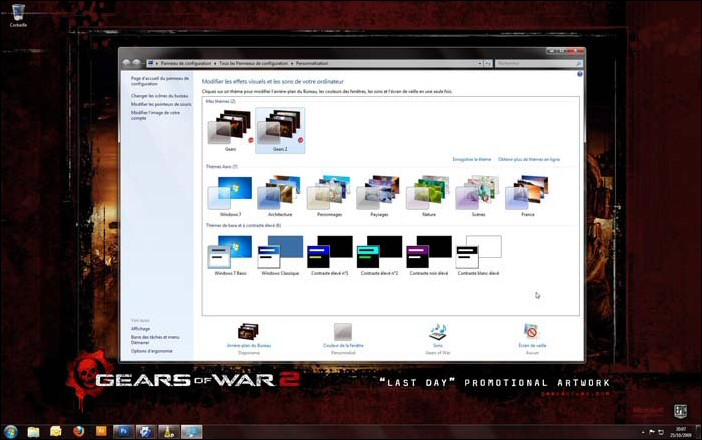Select the Gears 2 theme
Viewport: 702px width, 440px height.
point(280,130)
